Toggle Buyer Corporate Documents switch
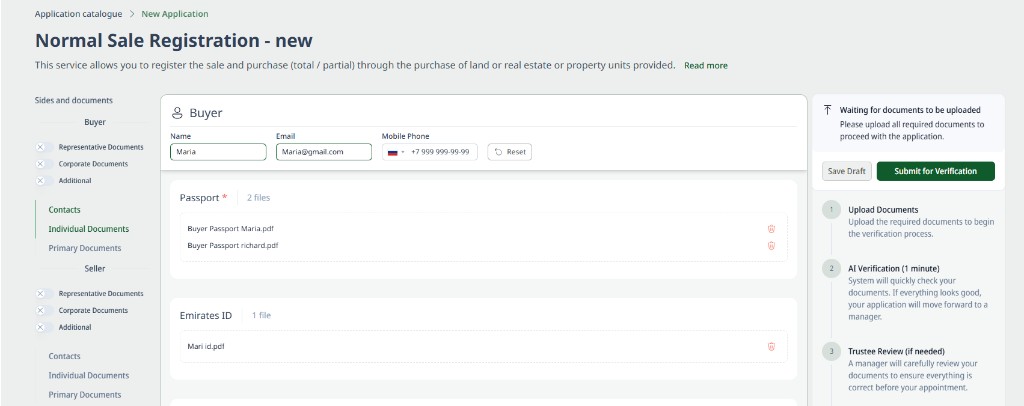This screenshot has width=1024, height=406. click(x=44, y=164)
